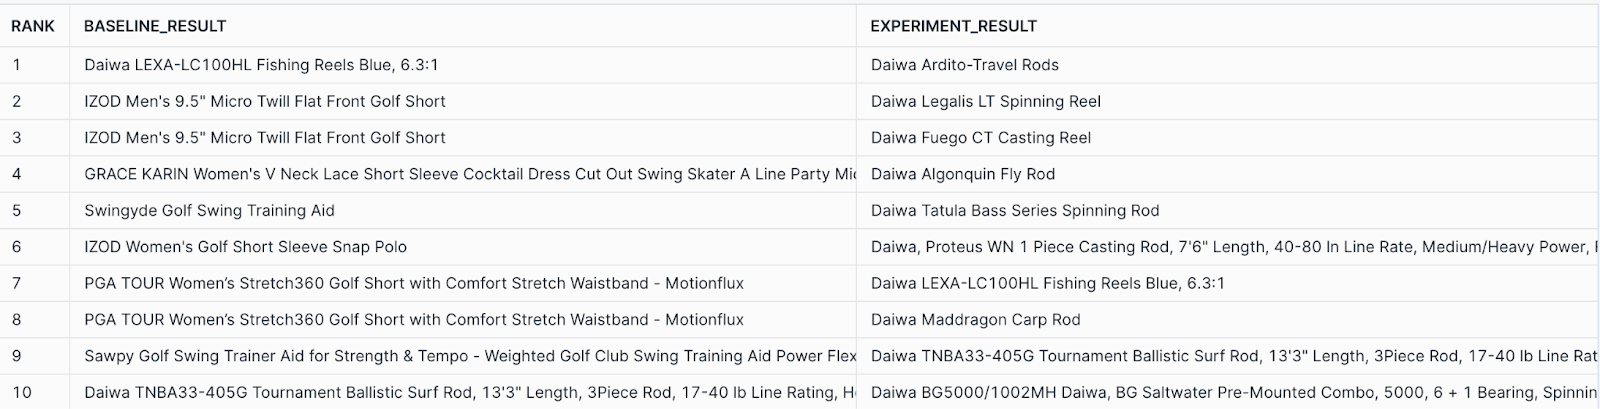Click the RANK column header
Image resolution: width=1600 pixels, height=409 pixels.
tap(33, 26)
